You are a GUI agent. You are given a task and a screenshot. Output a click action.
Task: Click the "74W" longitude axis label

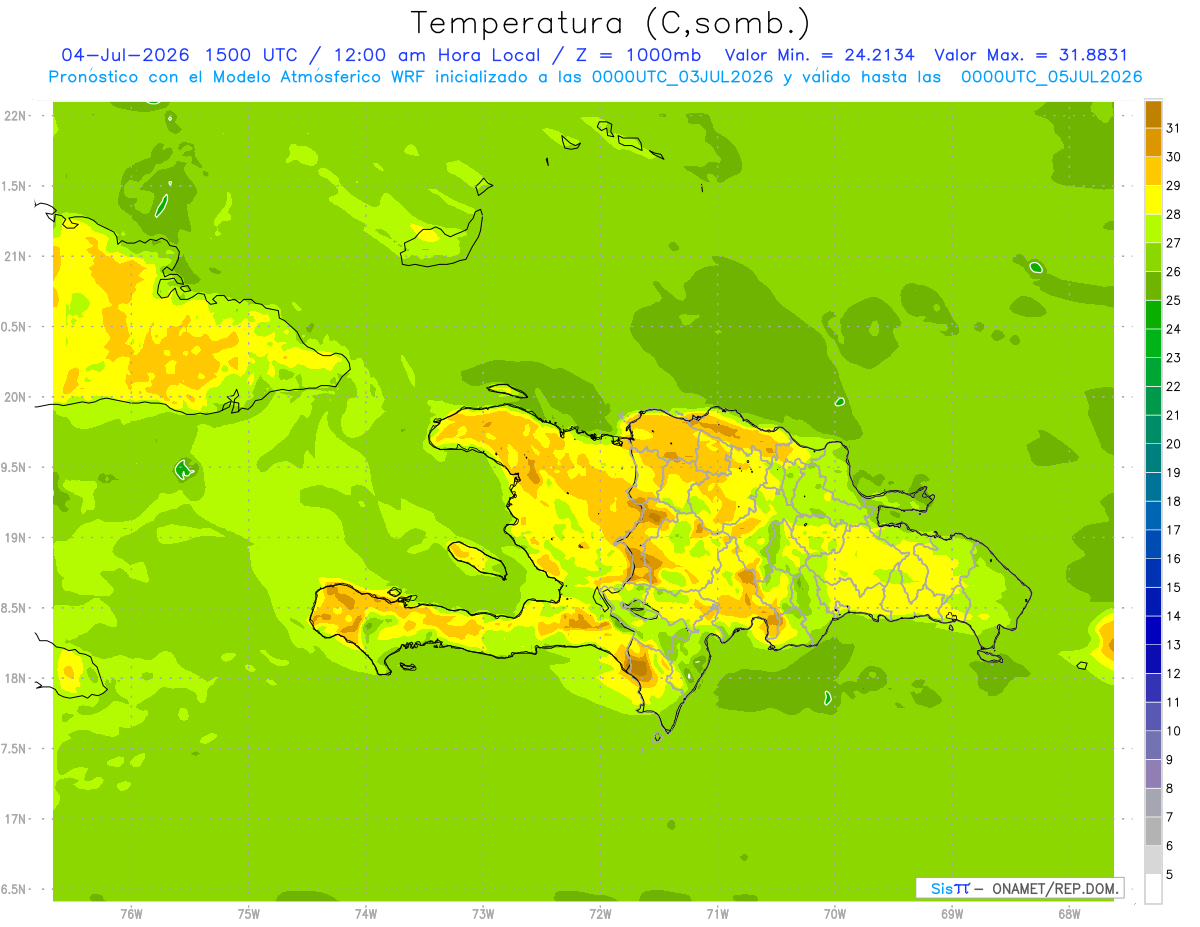point(366,912)
